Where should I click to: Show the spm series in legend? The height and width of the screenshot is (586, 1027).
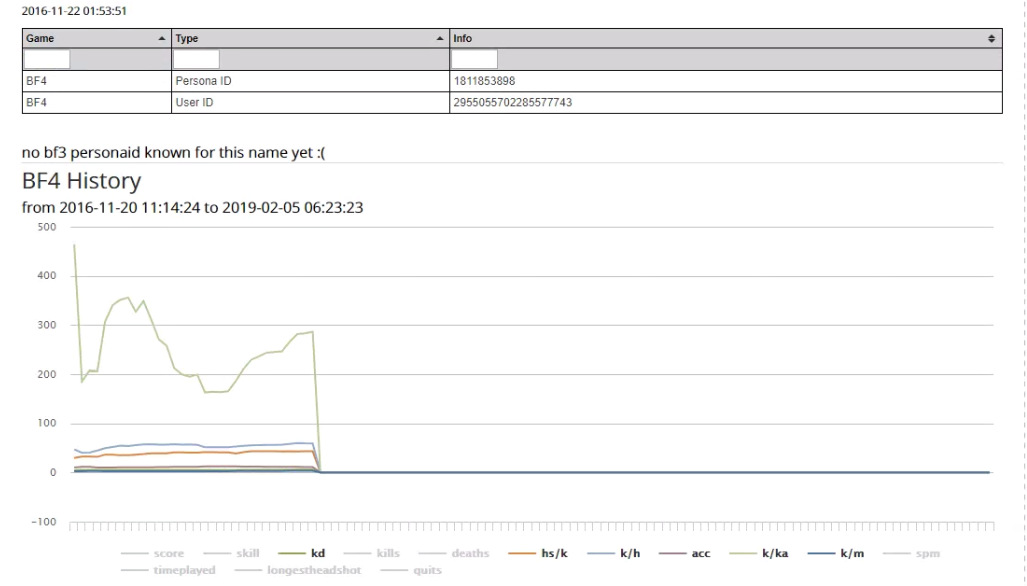(911, 554)
